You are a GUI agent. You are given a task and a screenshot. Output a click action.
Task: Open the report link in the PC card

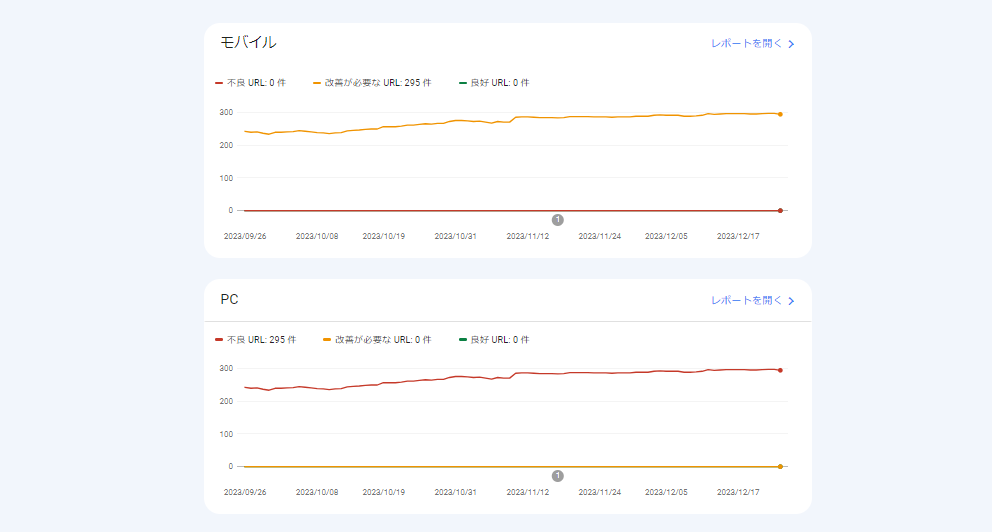tap(752, 300)
